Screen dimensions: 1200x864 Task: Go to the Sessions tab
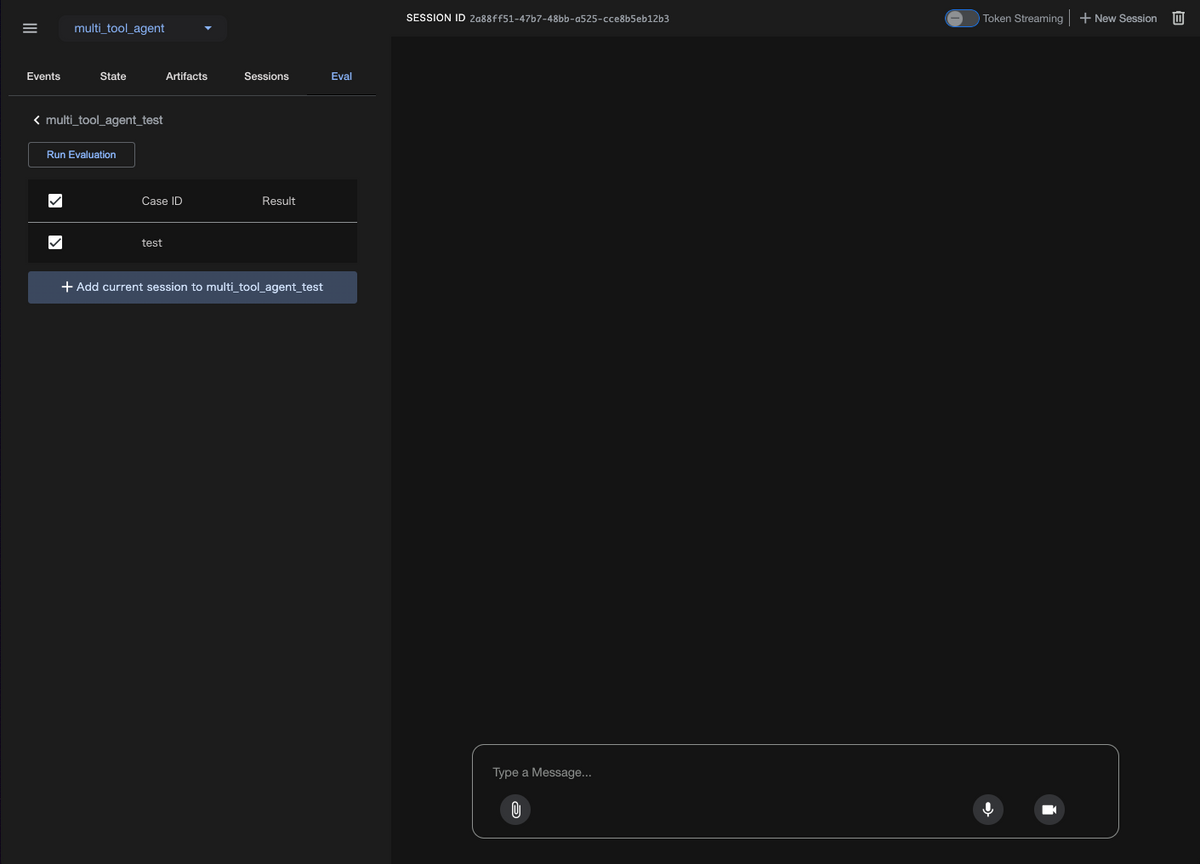266,76
